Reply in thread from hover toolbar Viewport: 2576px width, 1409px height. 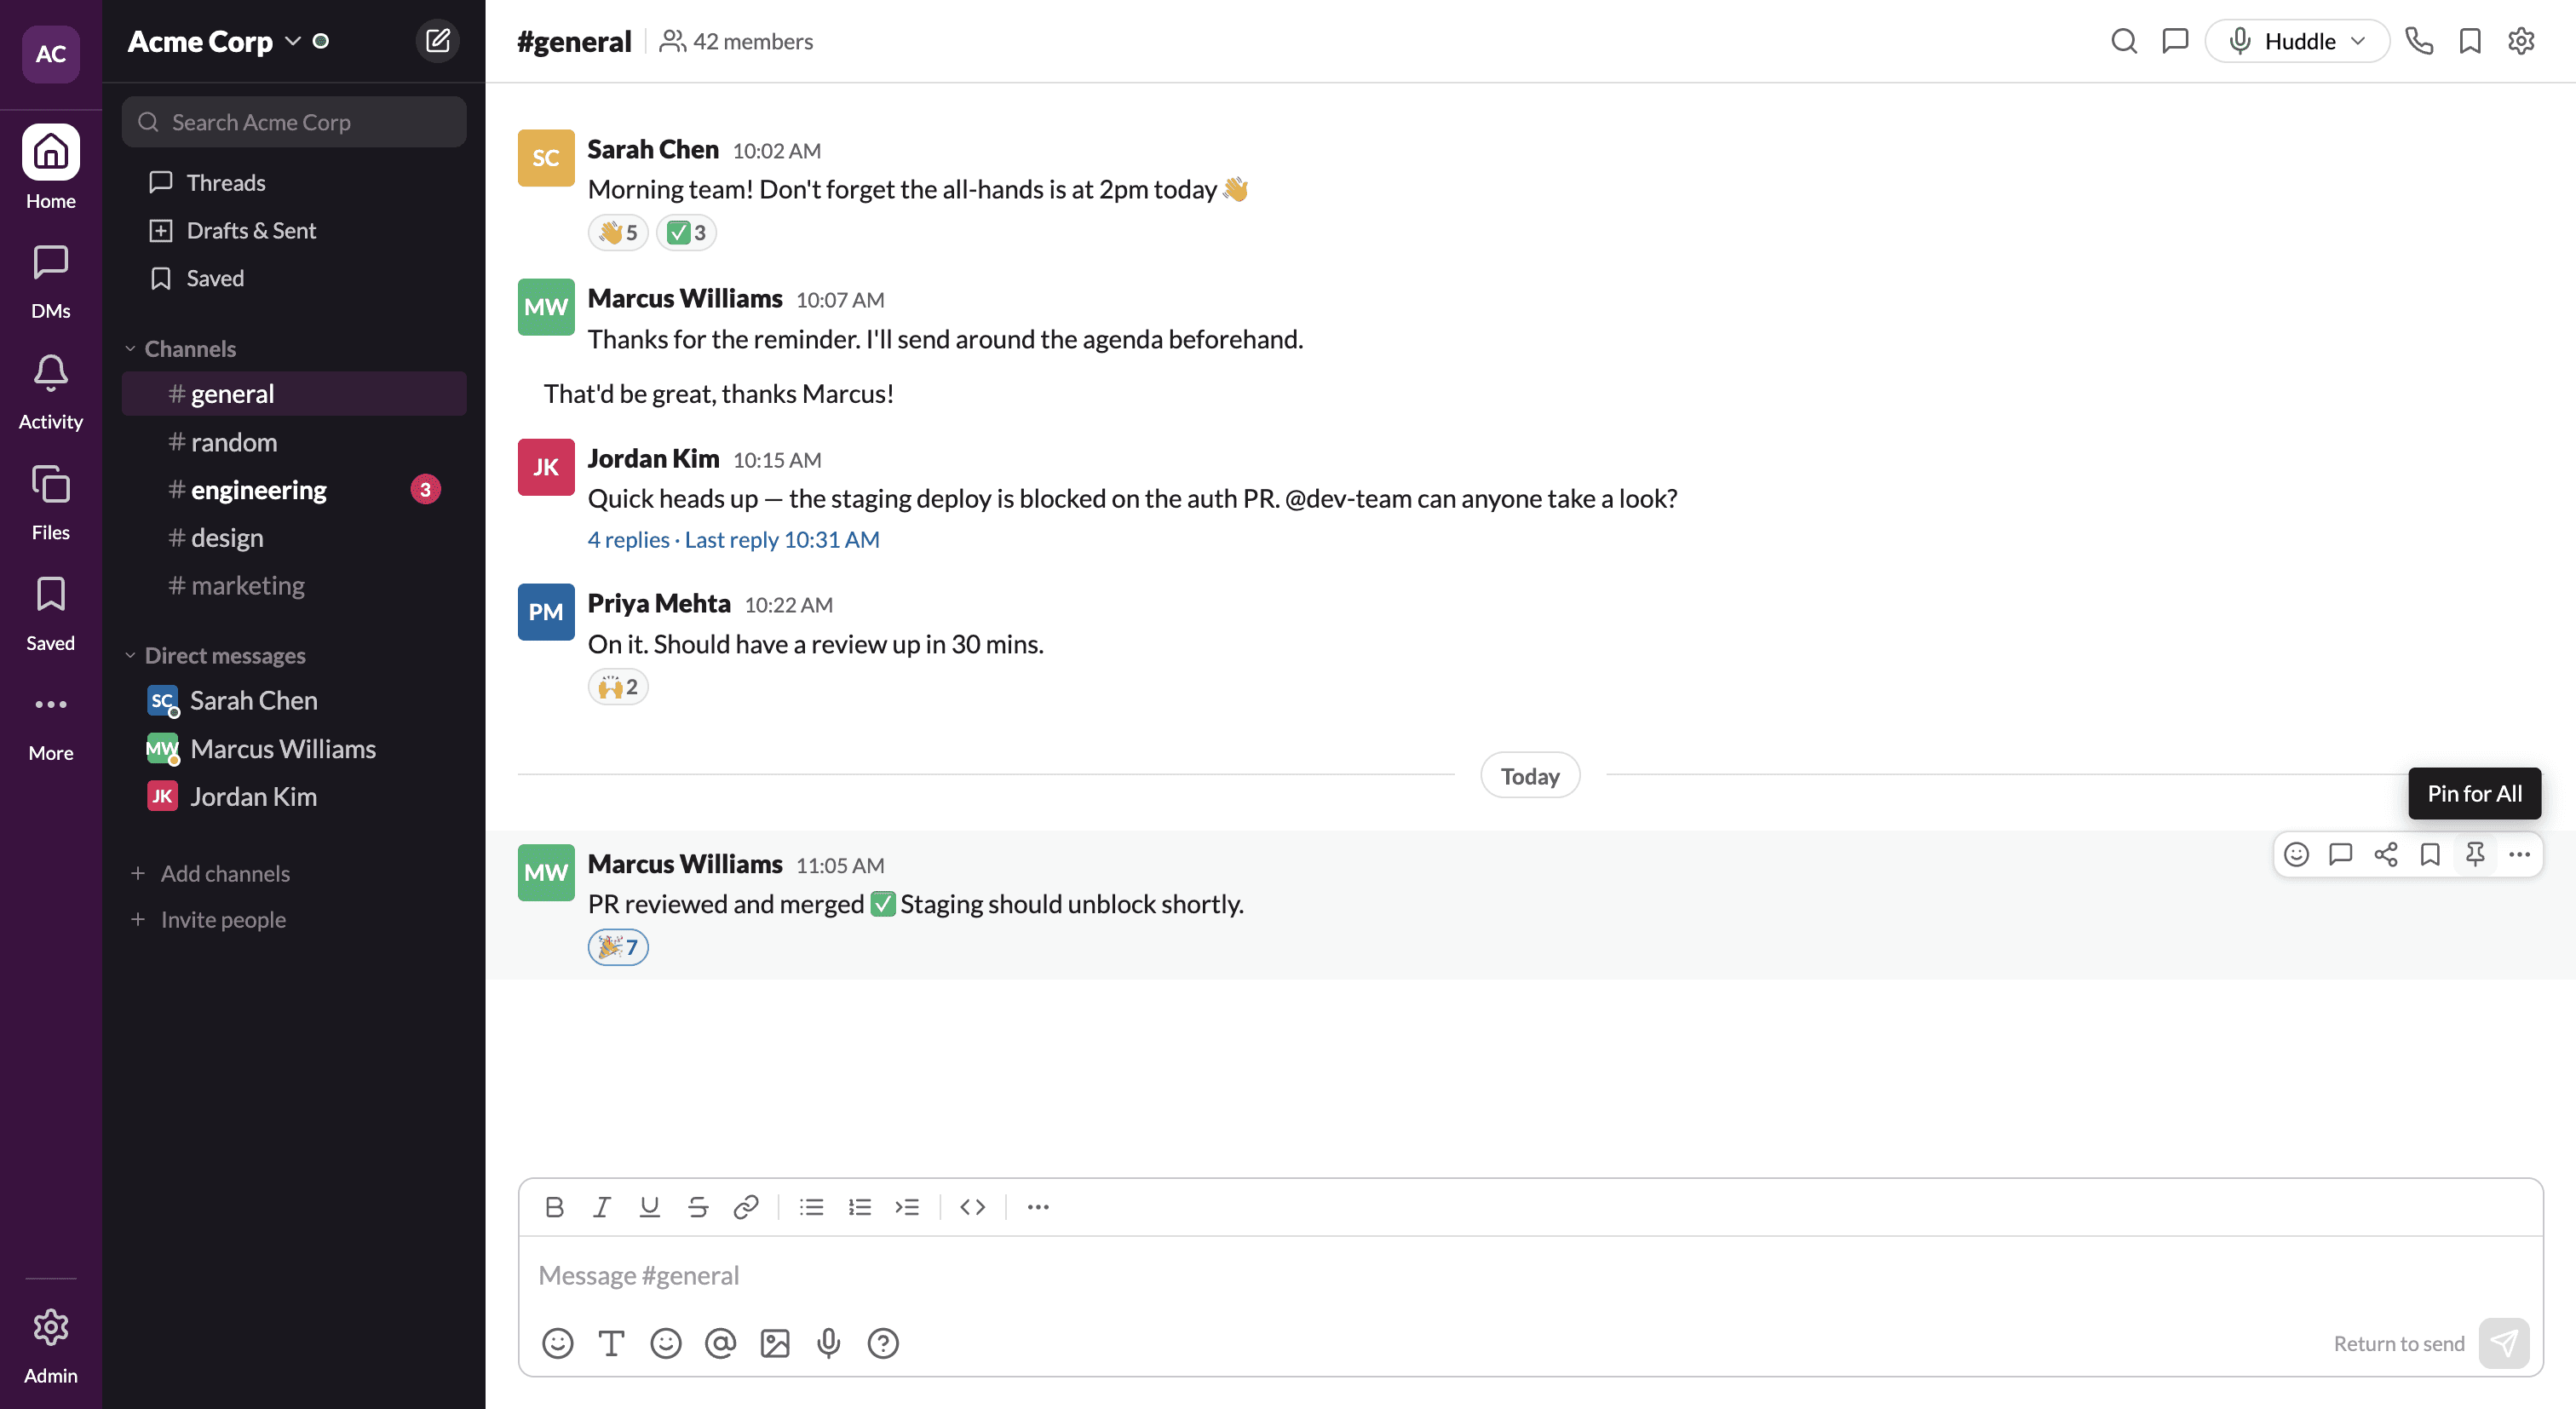point(2341,854)
